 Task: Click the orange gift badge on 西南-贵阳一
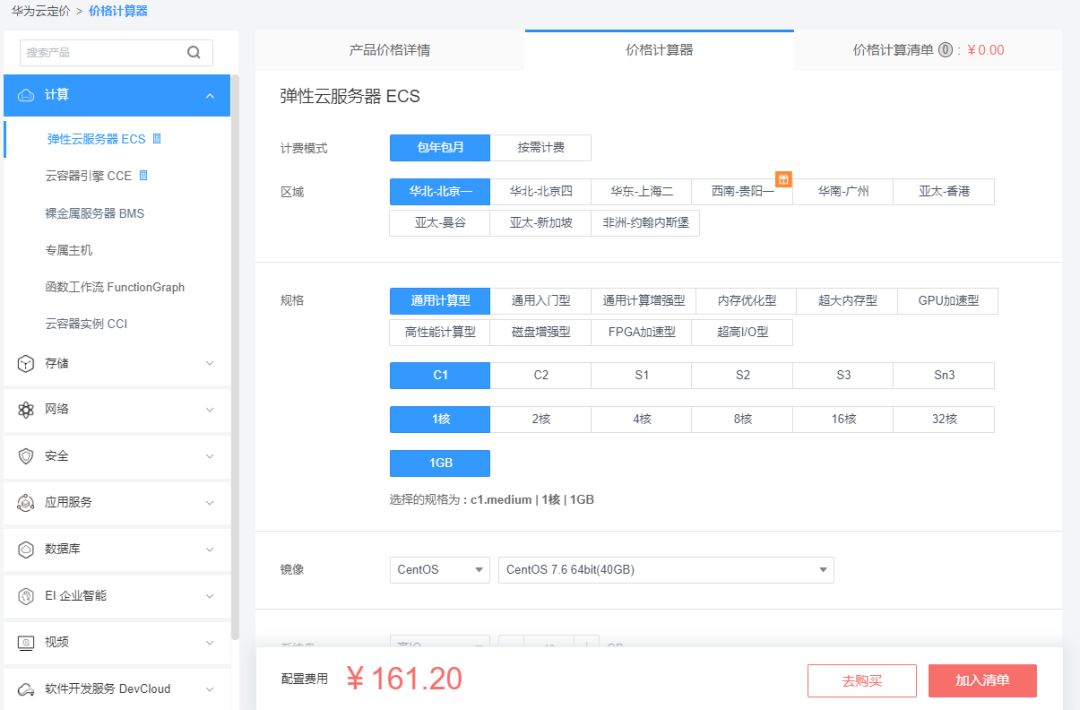point(783,179)
